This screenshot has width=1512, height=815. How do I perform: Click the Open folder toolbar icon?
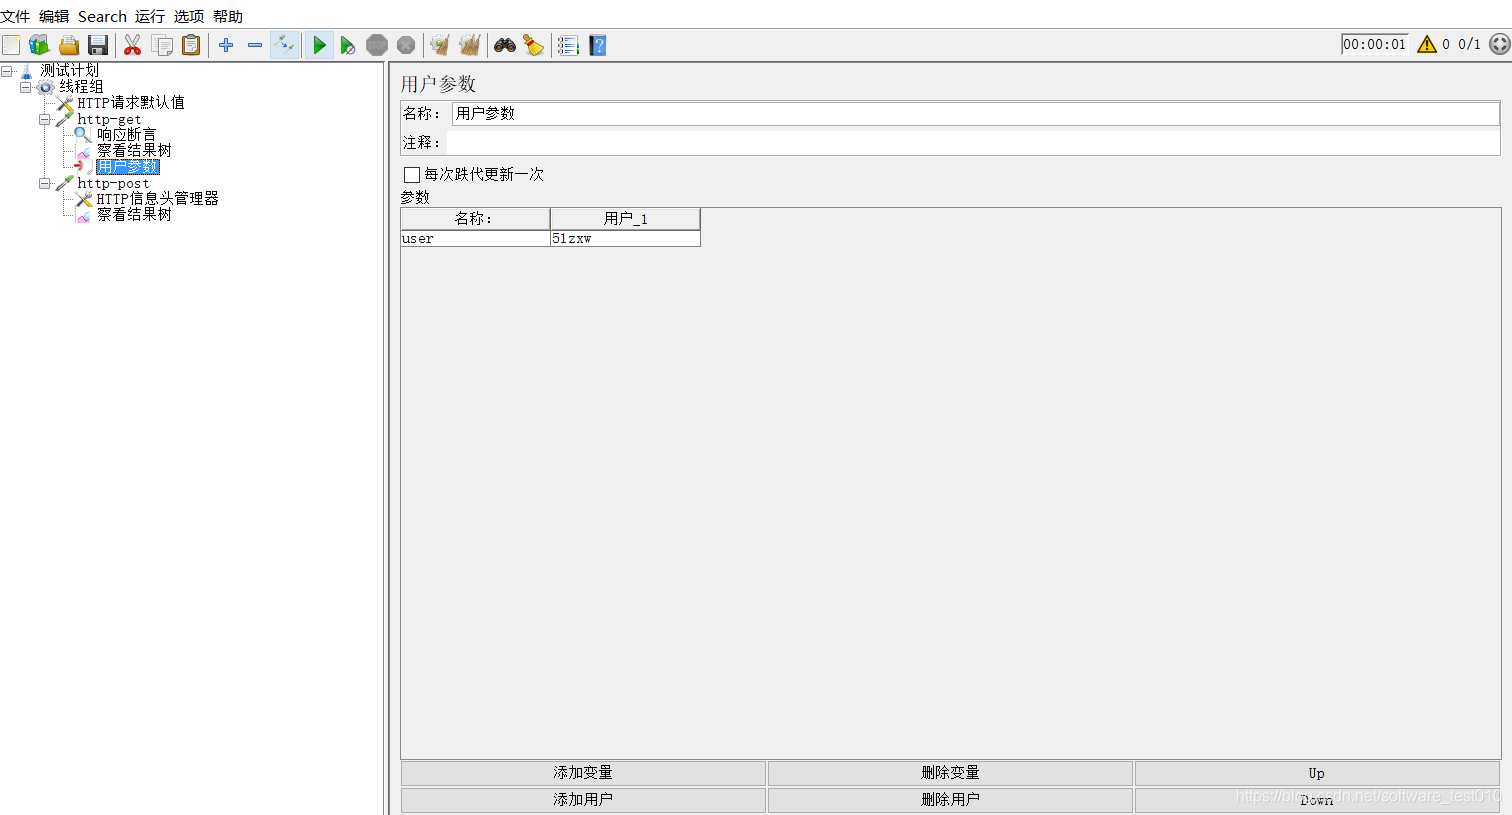[x=69, y=45]
